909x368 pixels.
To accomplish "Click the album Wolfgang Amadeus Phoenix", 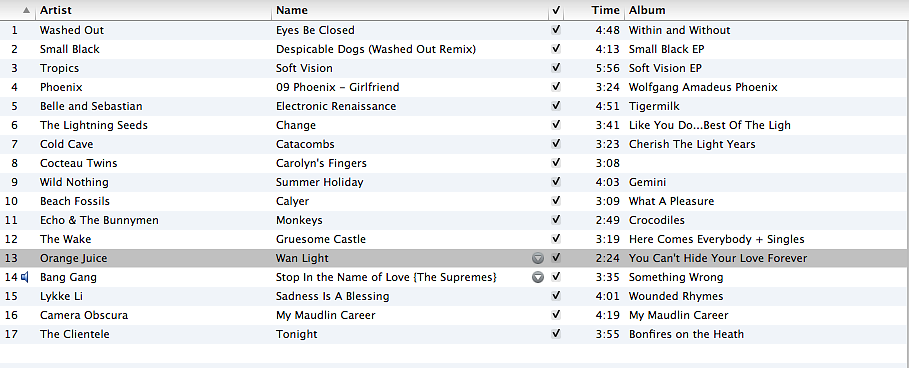I will pyautogui.click(x=703, y=87).
